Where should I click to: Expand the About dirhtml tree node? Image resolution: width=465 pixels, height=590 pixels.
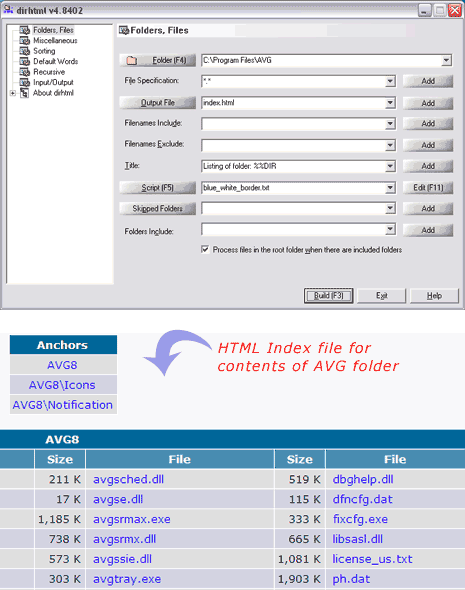pyautogui.click(x=13, y=93)
